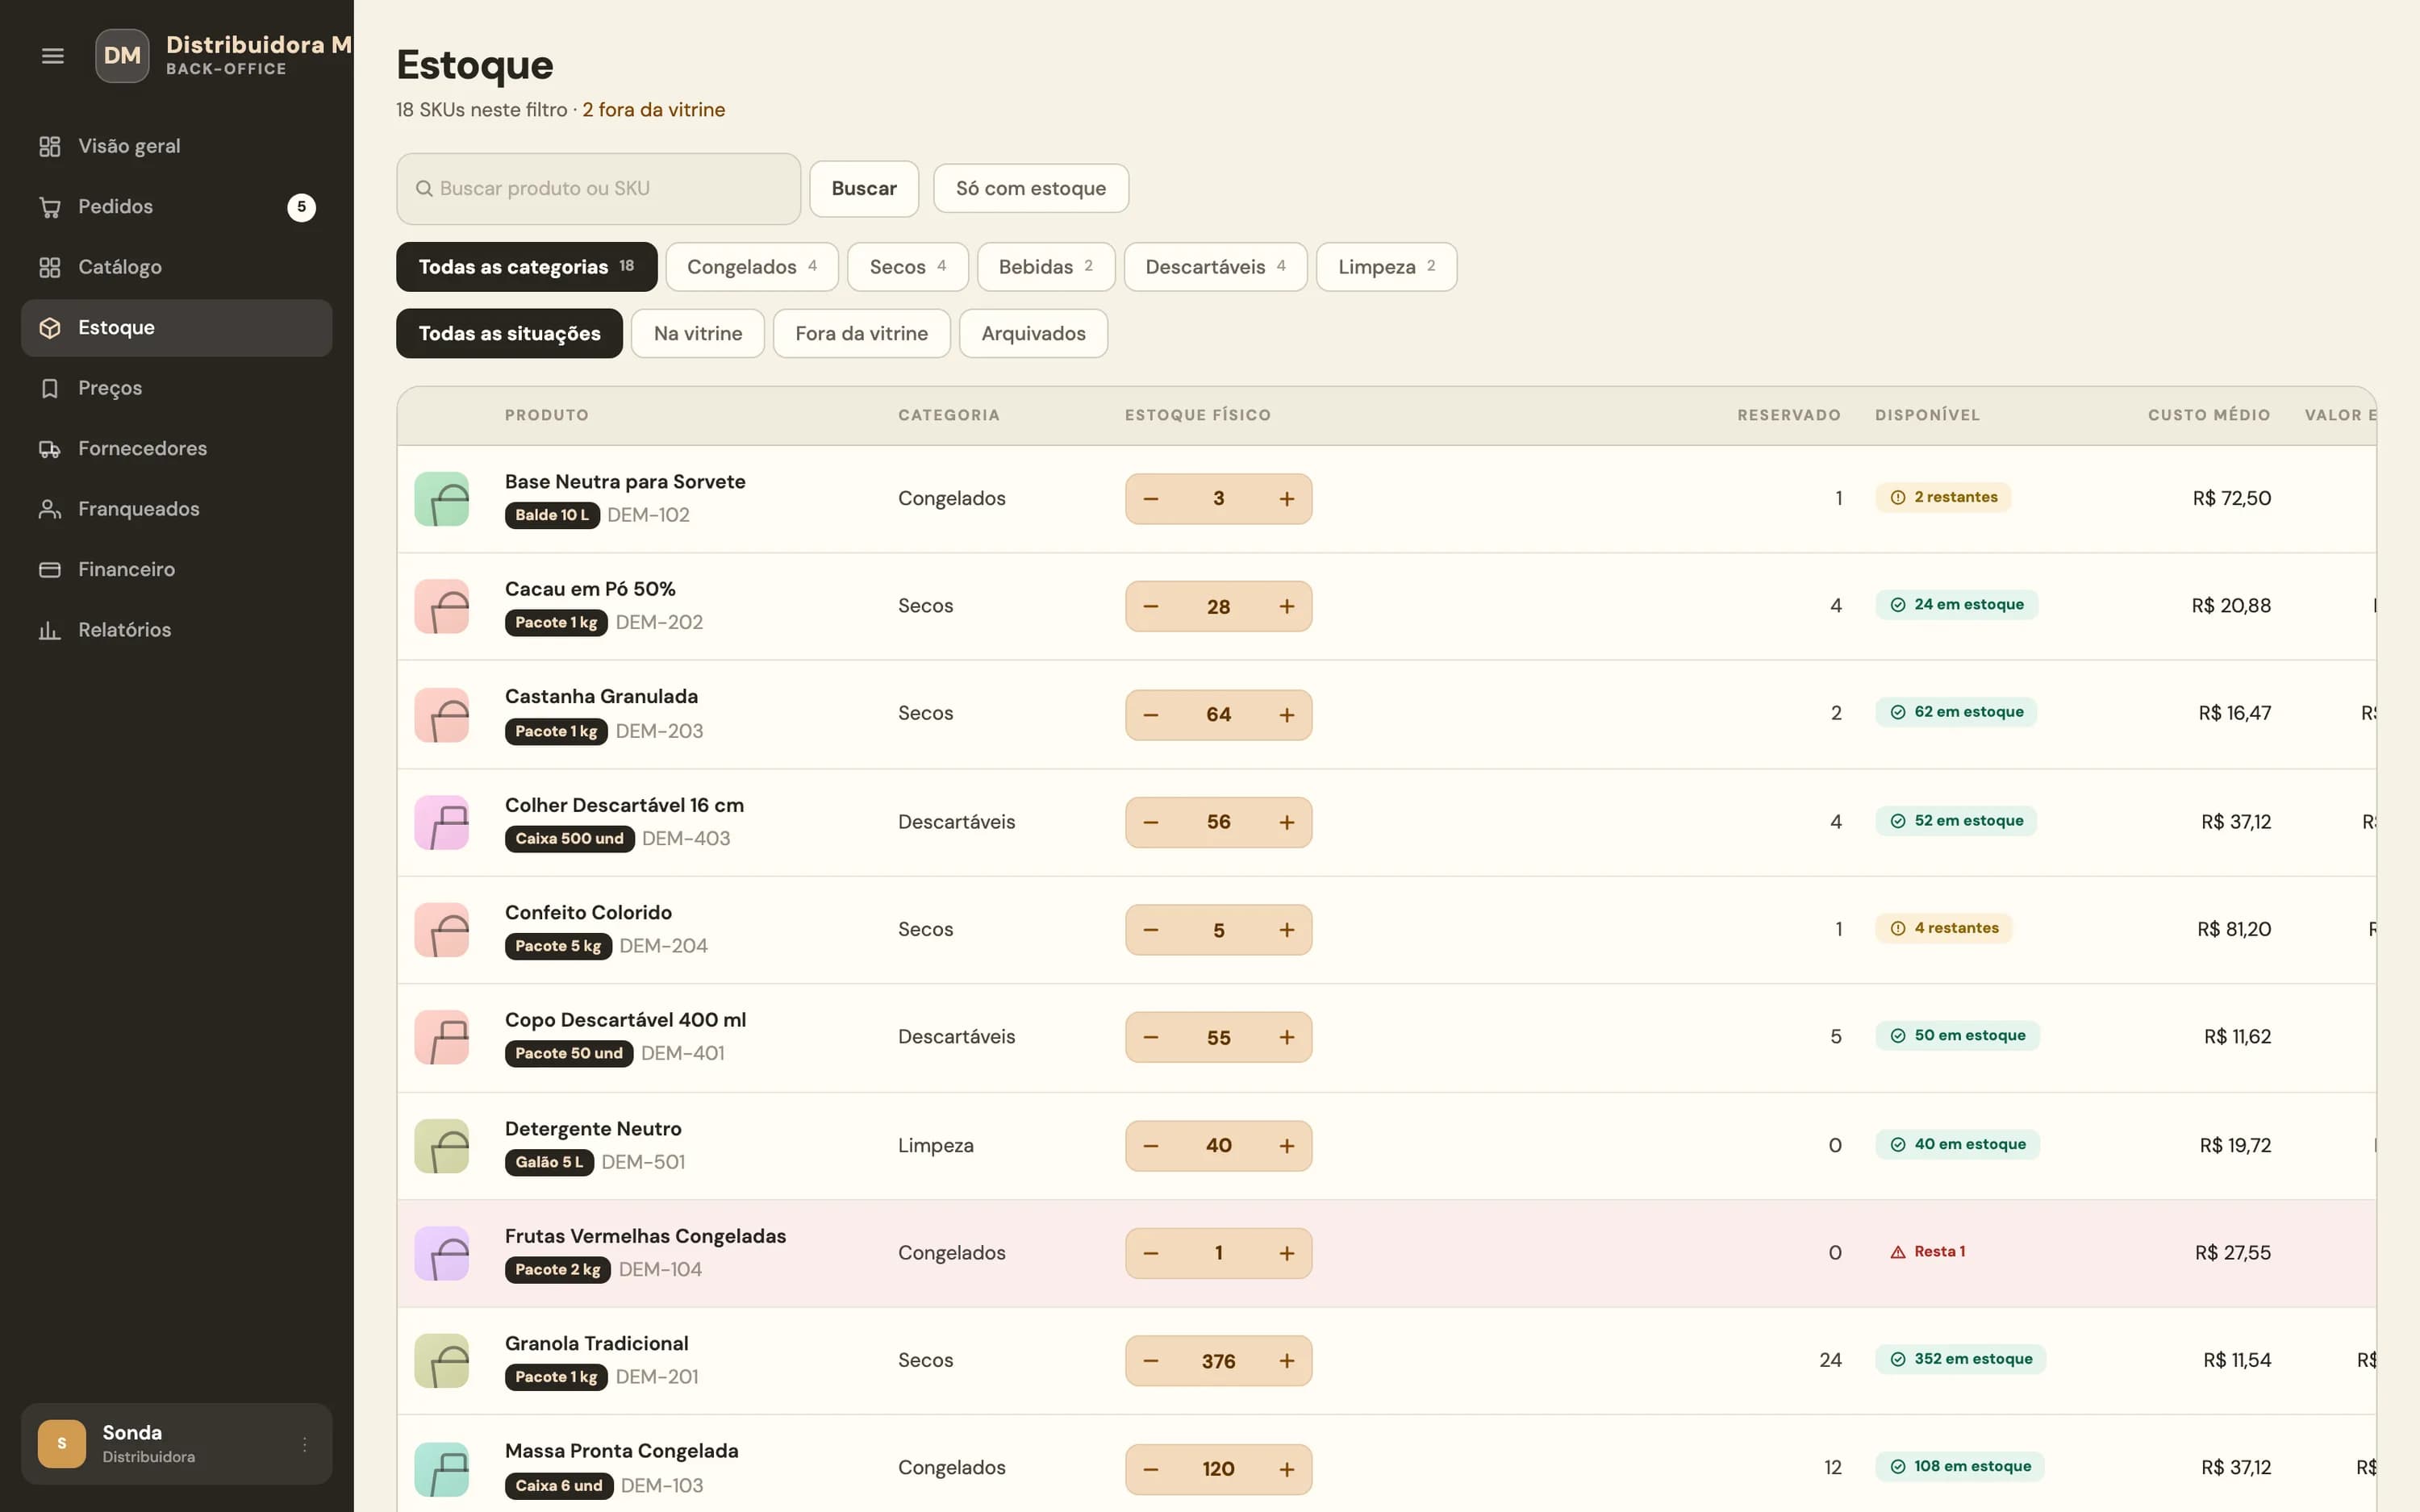Toggle the Só com estoque filter
The image size is (2420, 1512).
pyautogui.click(x=1031, y=189)
